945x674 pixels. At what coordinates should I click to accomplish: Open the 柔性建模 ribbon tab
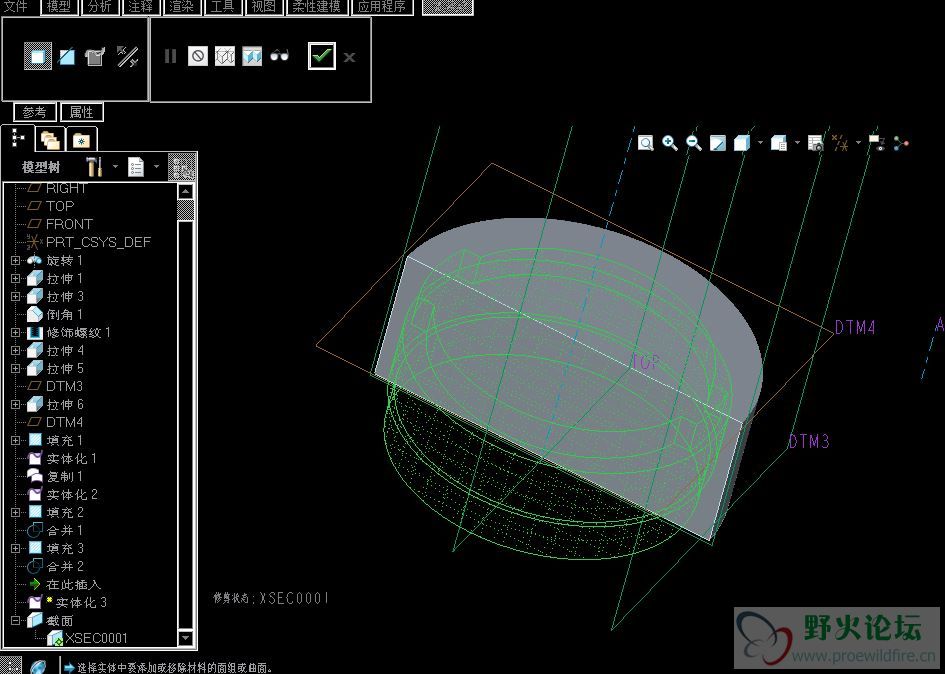316,7
